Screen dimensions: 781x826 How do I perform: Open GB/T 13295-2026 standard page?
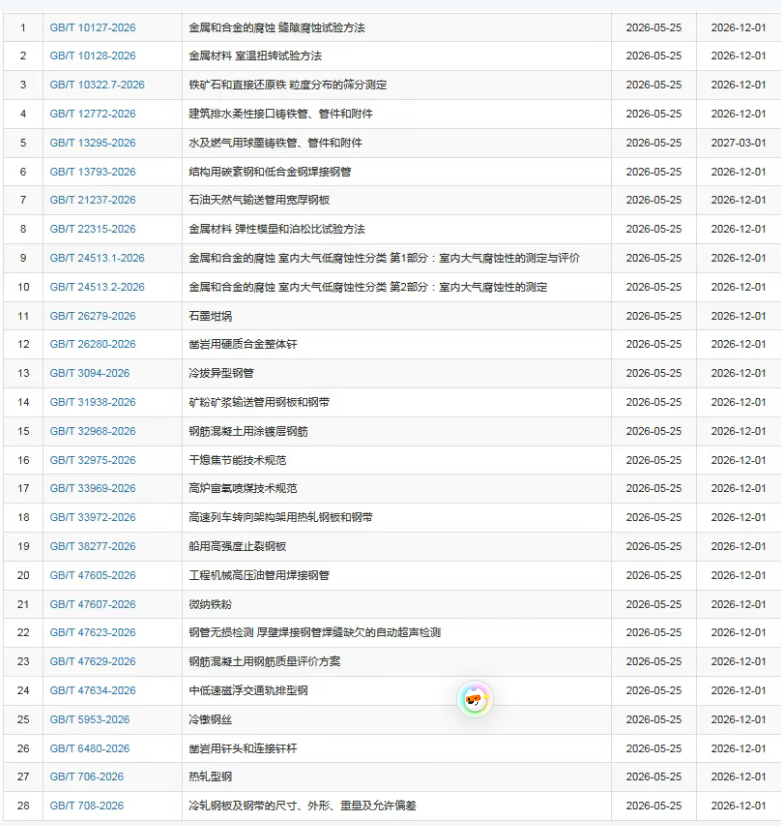(x=93, y=142)
